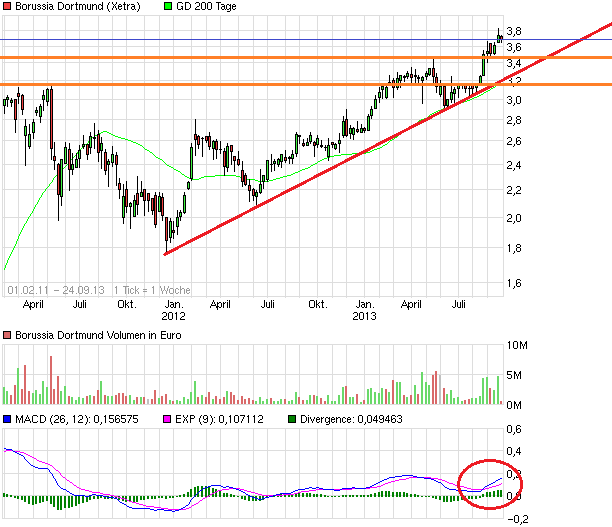Click the blue MACD legend swatch

coord(7,419)
